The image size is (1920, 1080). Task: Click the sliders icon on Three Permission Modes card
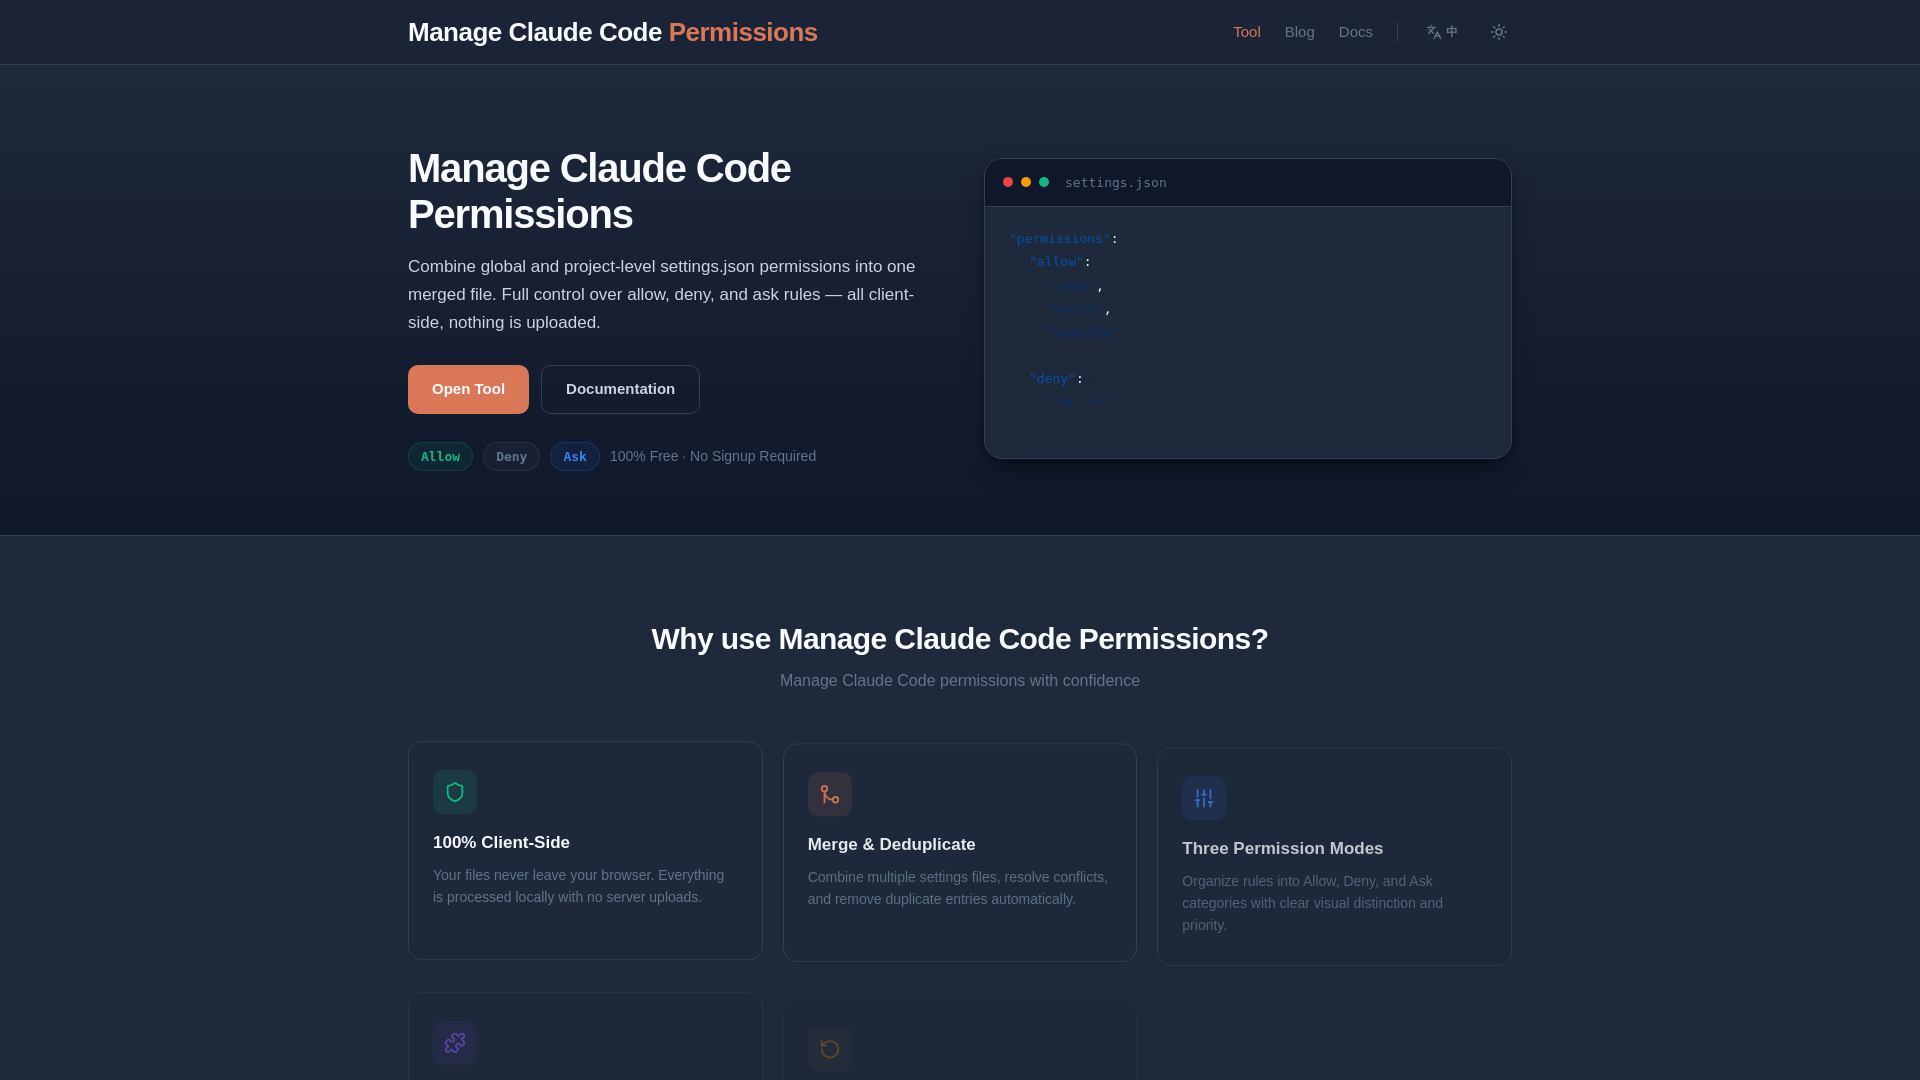[1204, 798]
